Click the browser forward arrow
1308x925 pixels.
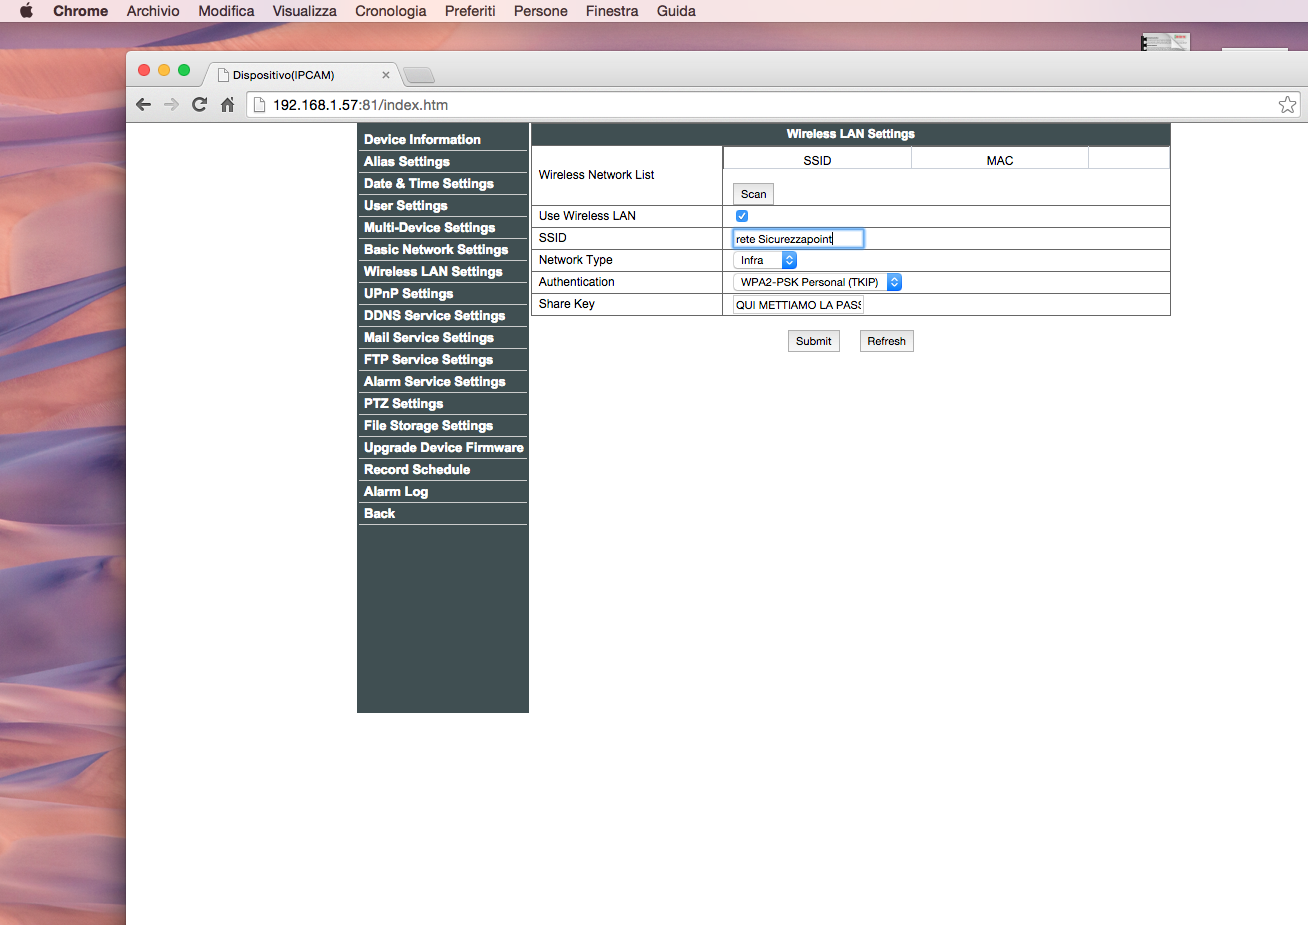pos(171,105)
